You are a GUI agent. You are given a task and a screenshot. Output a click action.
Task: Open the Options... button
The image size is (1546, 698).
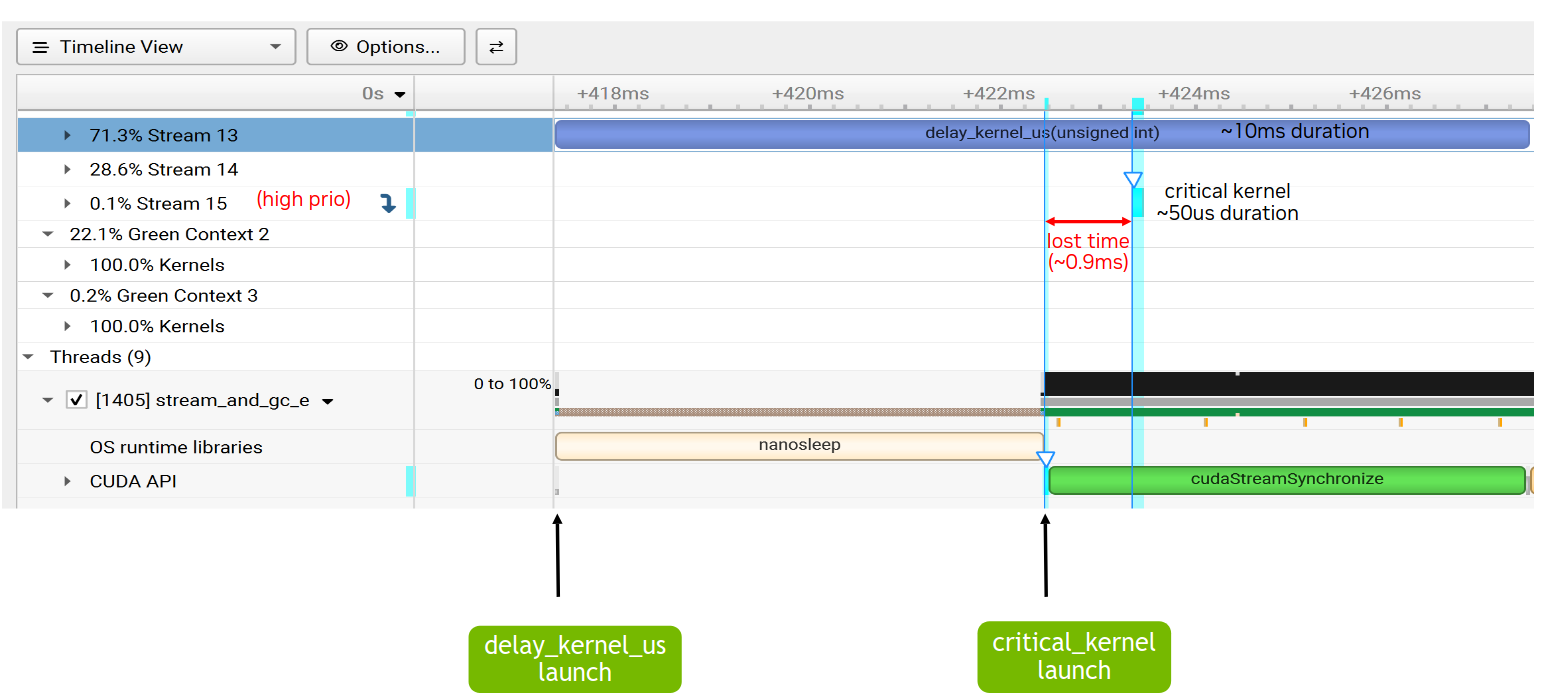tap(386, 47)
